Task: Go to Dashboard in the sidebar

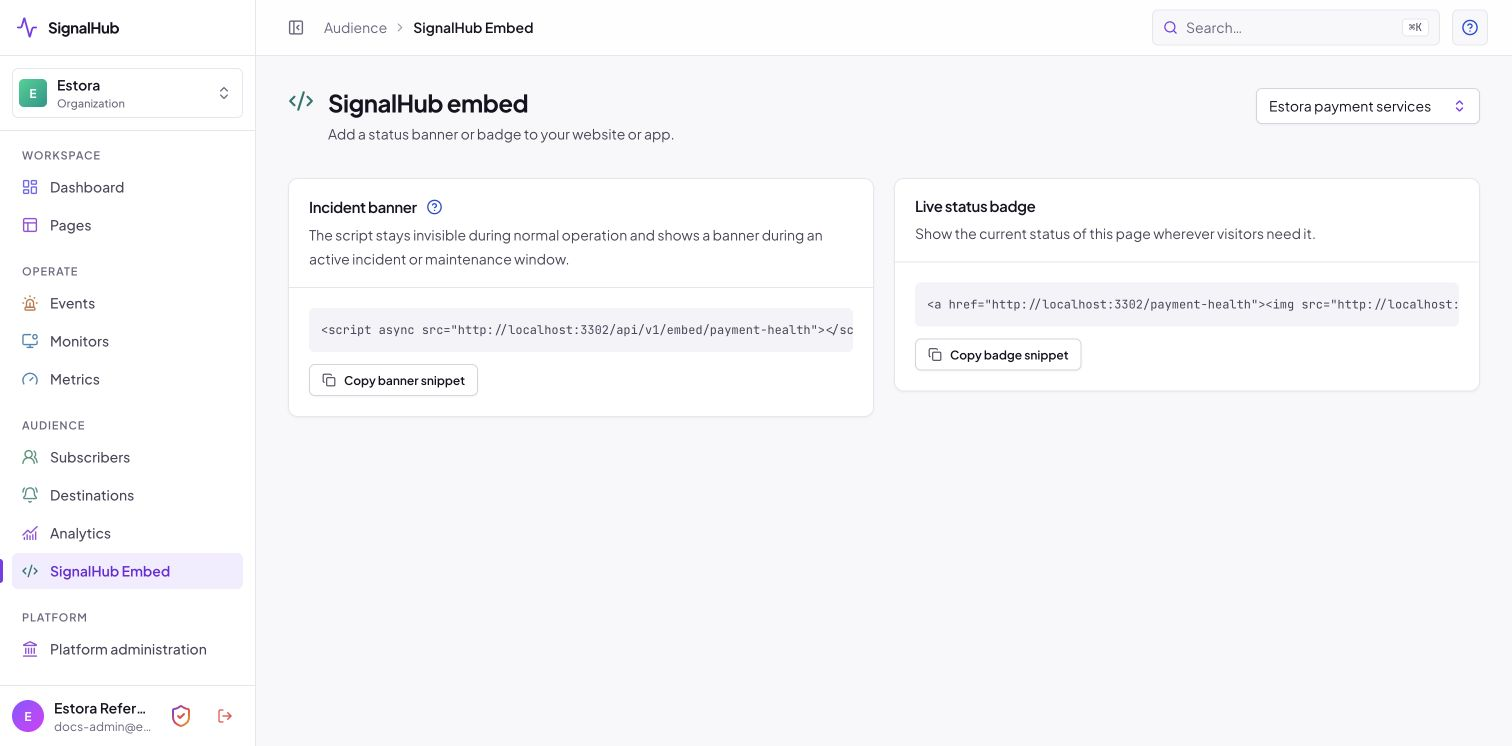Action: point(127,187)
